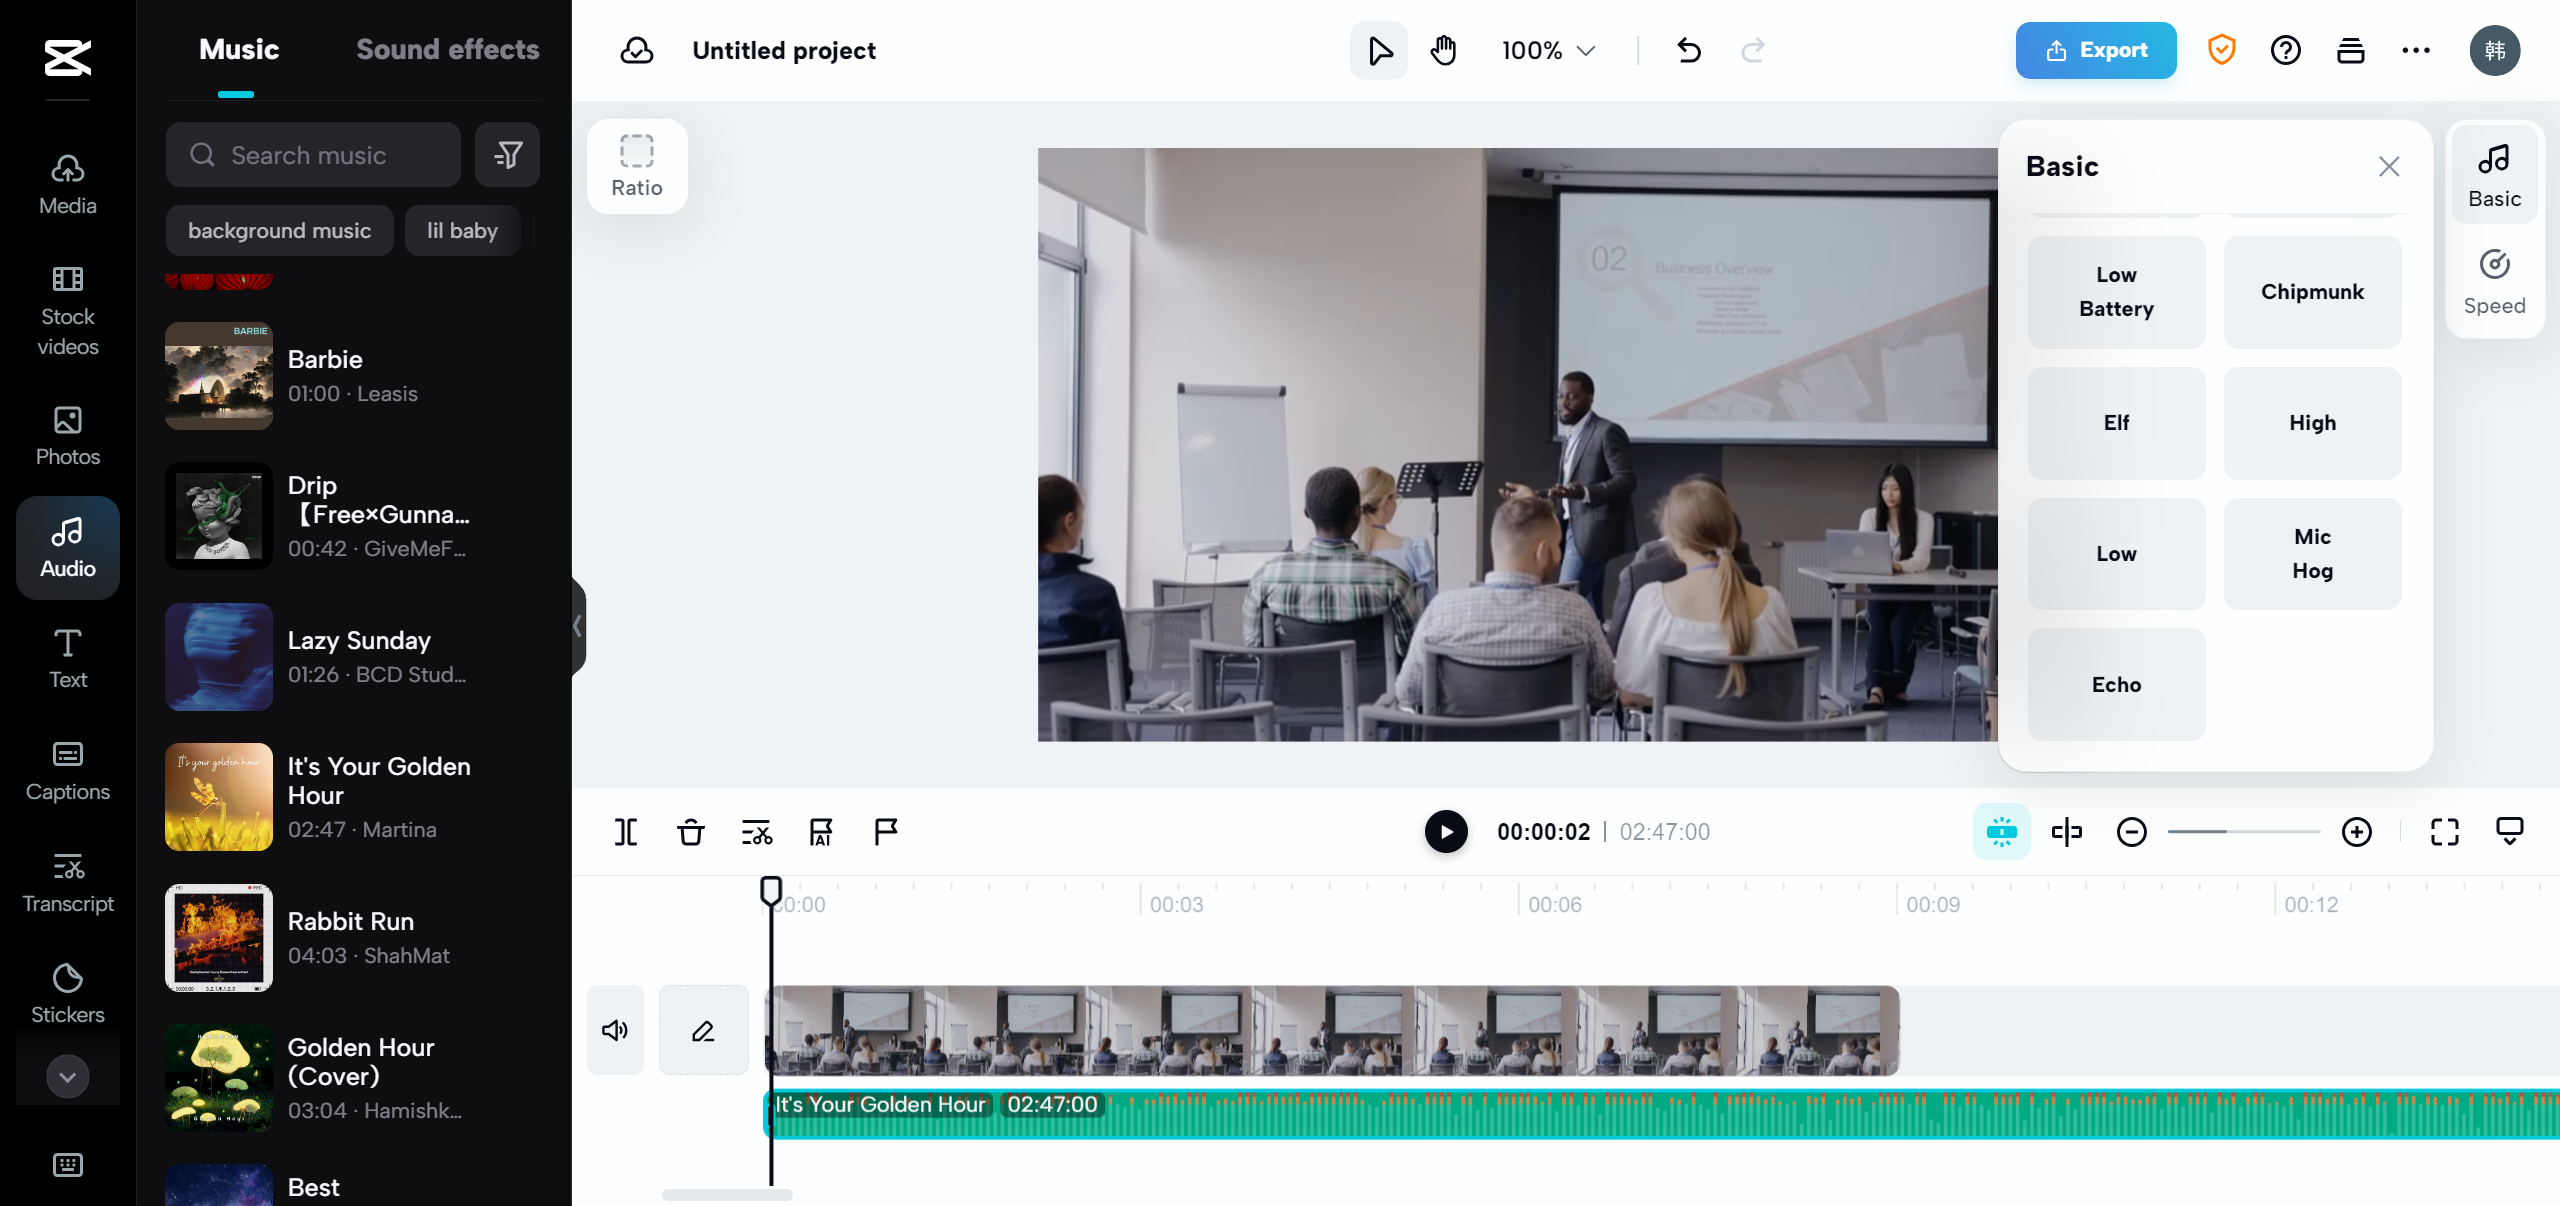Enter fullscreen preview mode

[2444, 831]
